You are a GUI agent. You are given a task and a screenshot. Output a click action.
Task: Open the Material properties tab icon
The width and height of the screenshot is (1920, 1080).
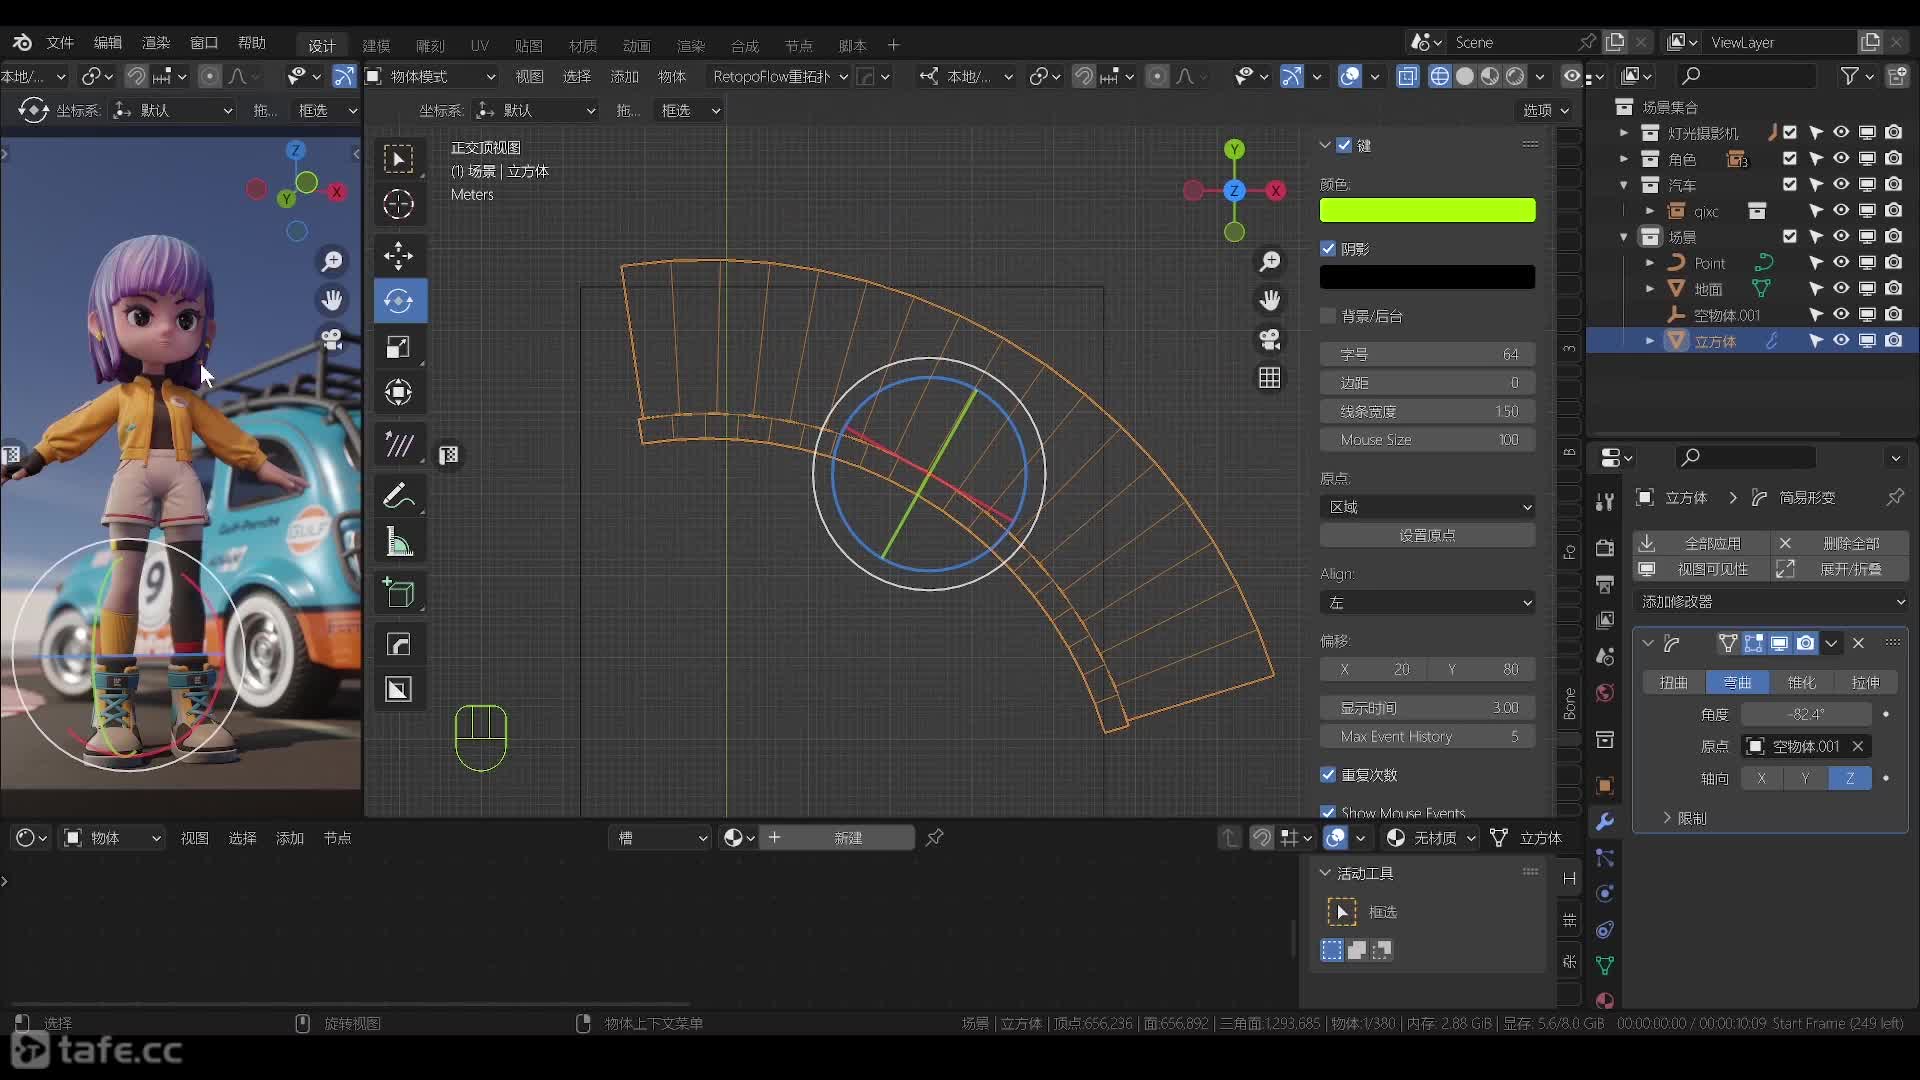[1605, 1000]
